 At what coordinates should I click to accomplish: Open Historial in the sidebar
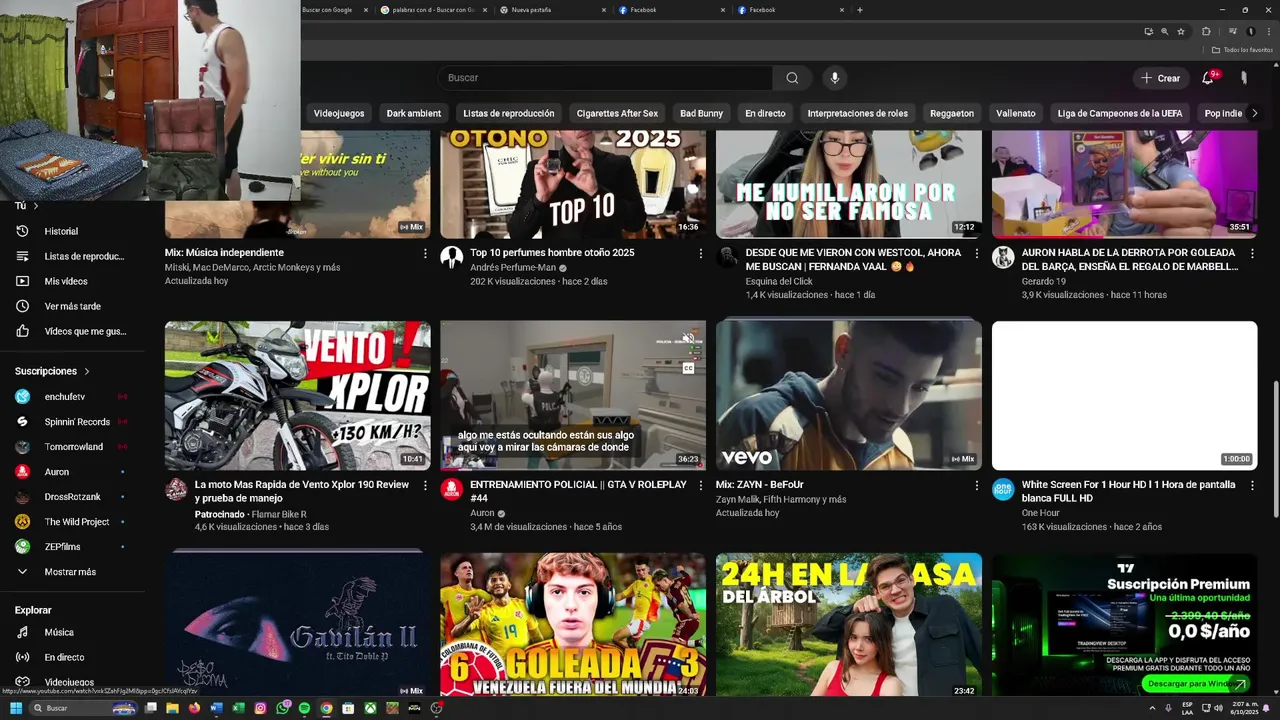tap(72, 231)
